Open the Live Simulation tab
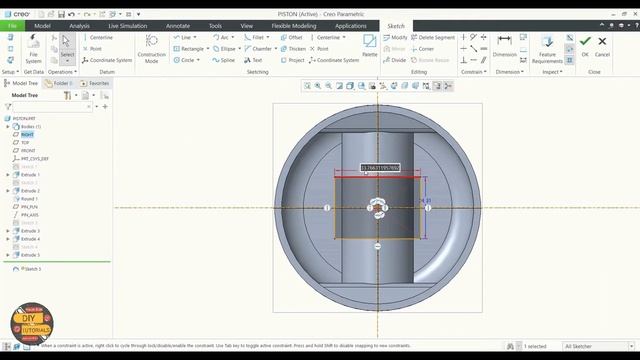Viewport: 640px width, 360px height. pyautogui.click(x=128, y=26)
